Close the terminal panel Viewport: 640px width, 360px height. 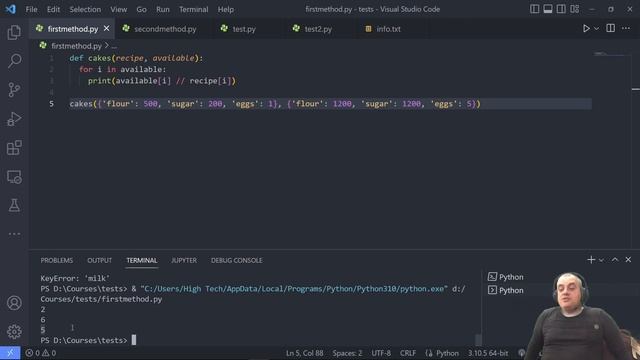click(x=628, y=260)
